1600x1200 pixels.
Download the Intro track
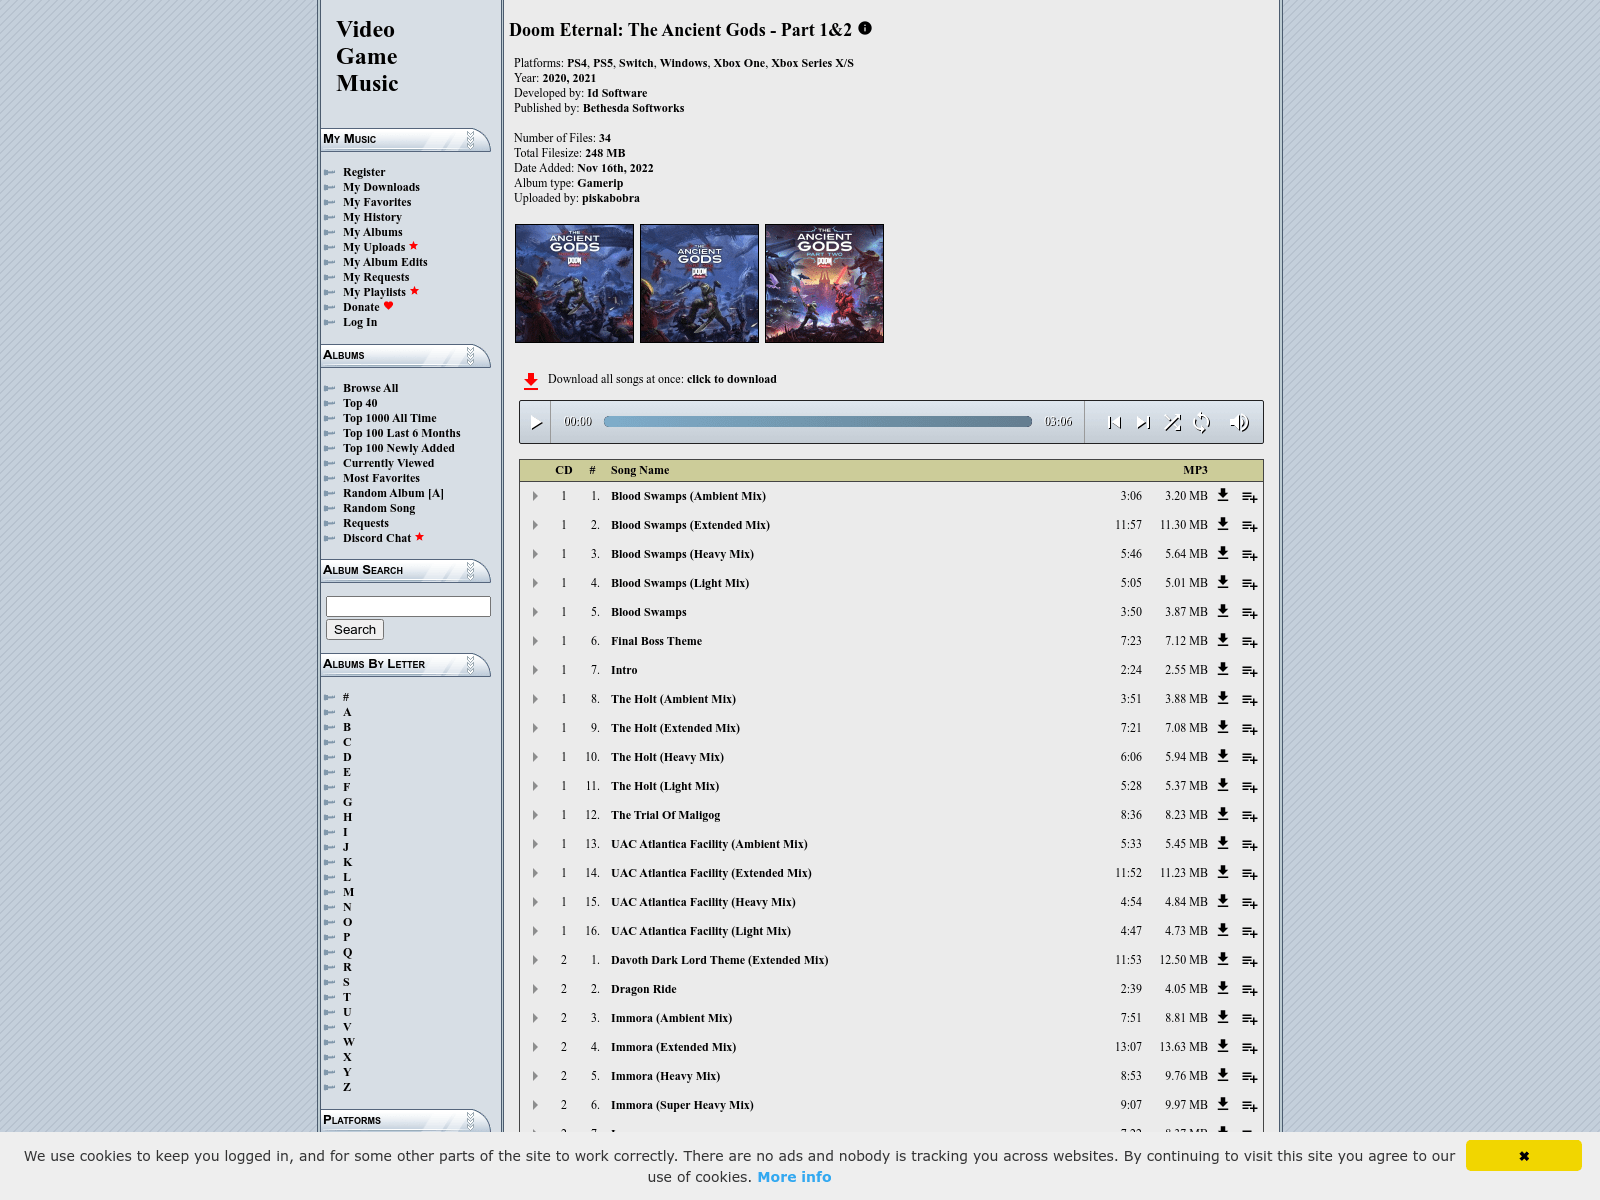click(1222, 669)
